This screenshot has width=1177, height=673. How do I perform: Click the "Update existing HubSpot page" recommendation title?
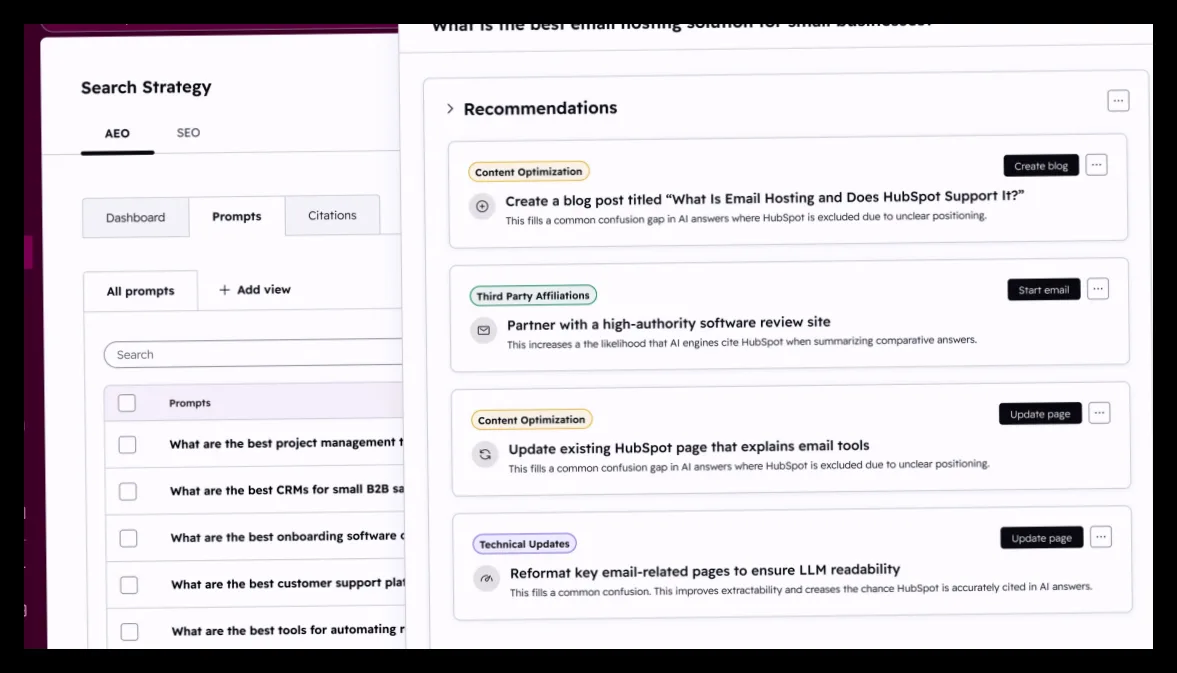689,448
